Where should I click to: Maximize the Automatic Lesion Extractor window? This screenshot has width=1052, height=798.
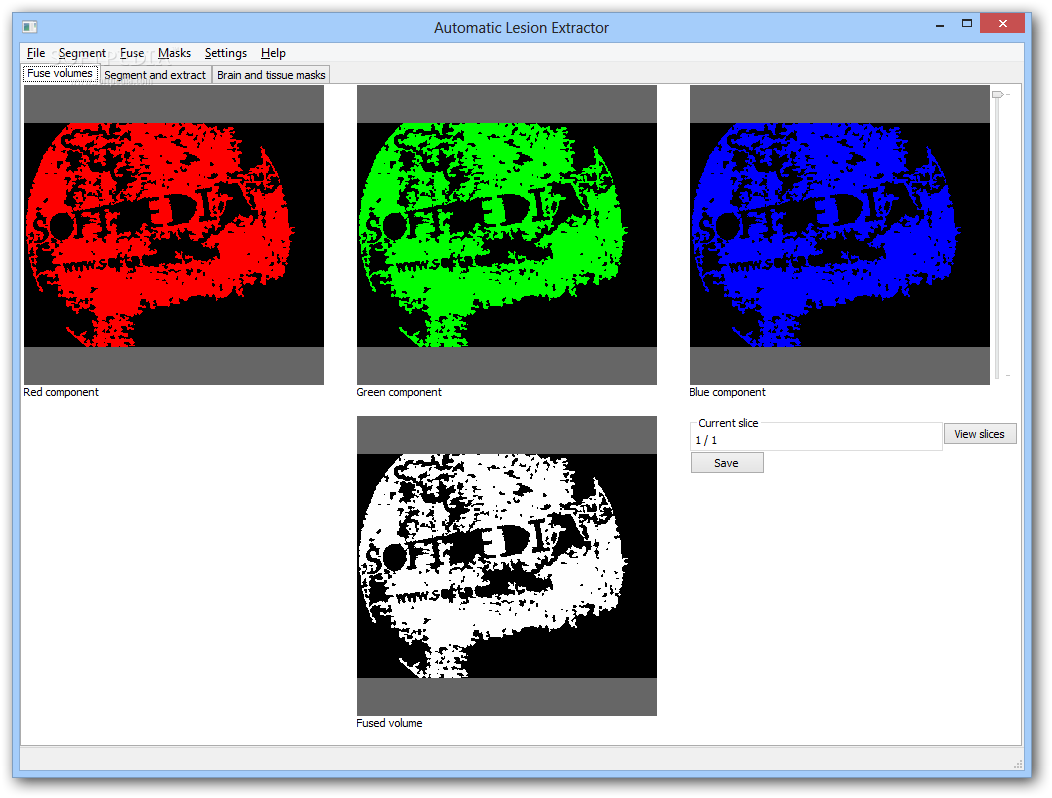point(967,23)
